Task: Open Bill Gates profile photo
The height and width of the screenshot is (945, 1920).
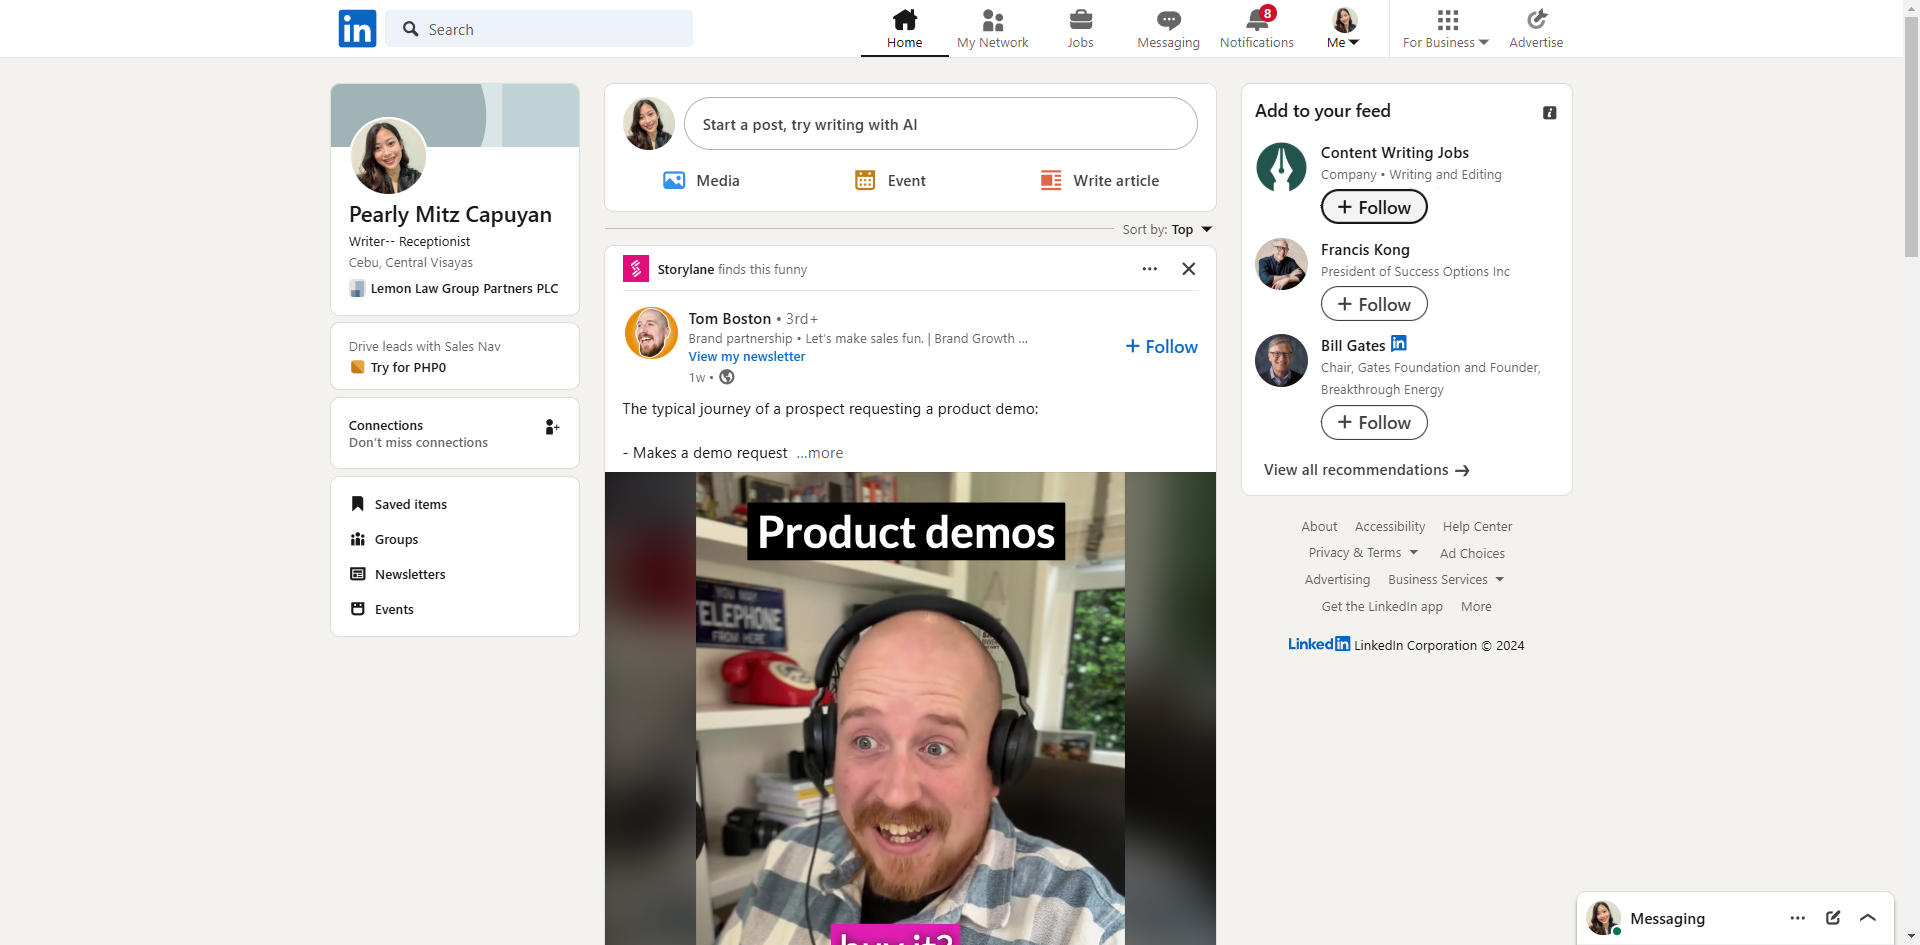Action: tap(1281, 360)
